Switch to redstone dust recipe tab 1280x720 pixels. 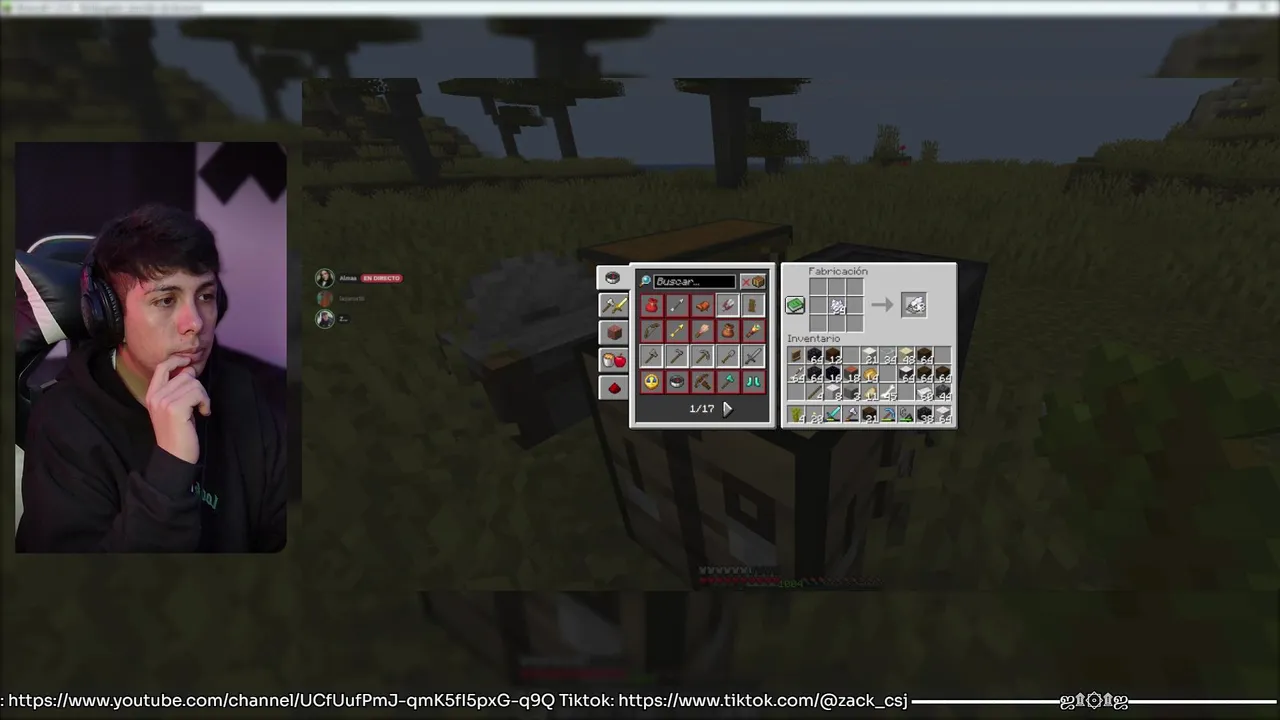click(614, 388)
